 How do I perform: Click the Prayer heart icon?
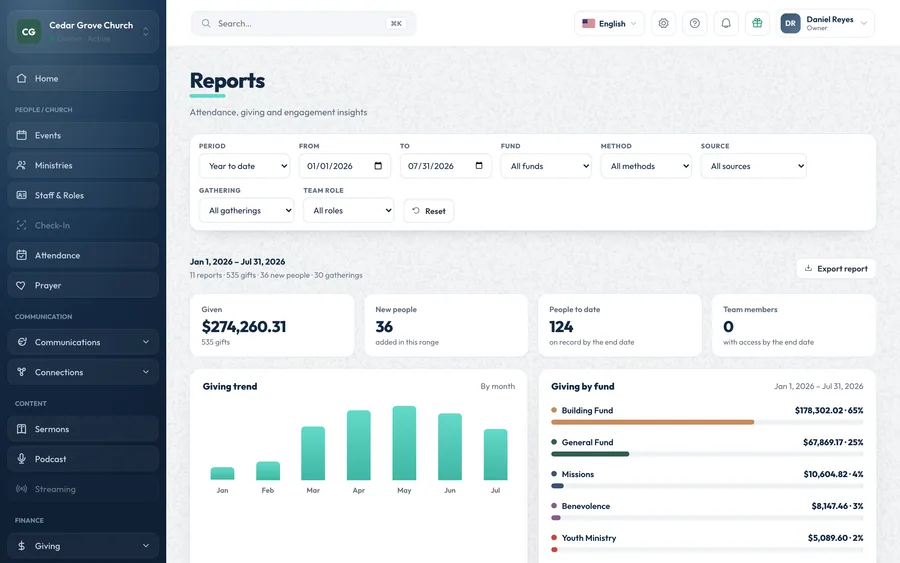(x=21, y=285)
